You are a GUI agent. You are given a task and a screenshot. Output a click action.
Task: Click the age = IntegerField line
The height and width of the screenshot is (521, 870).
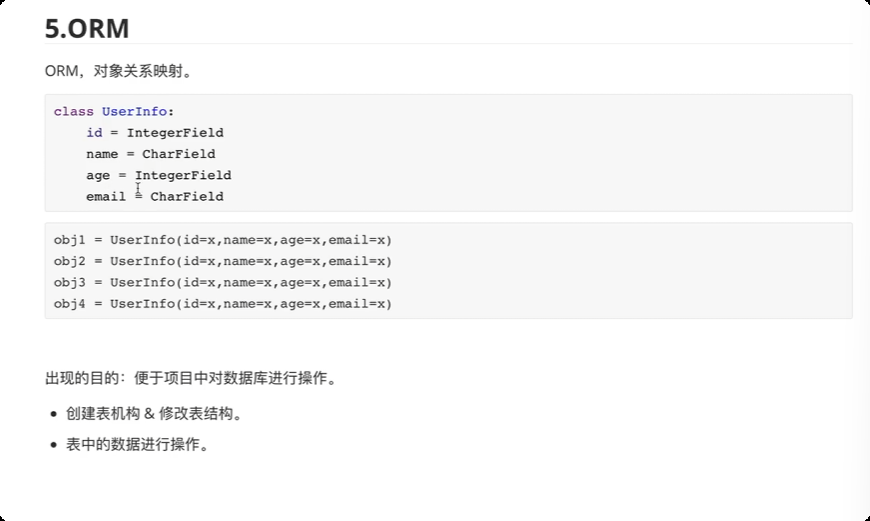(159, 175)
